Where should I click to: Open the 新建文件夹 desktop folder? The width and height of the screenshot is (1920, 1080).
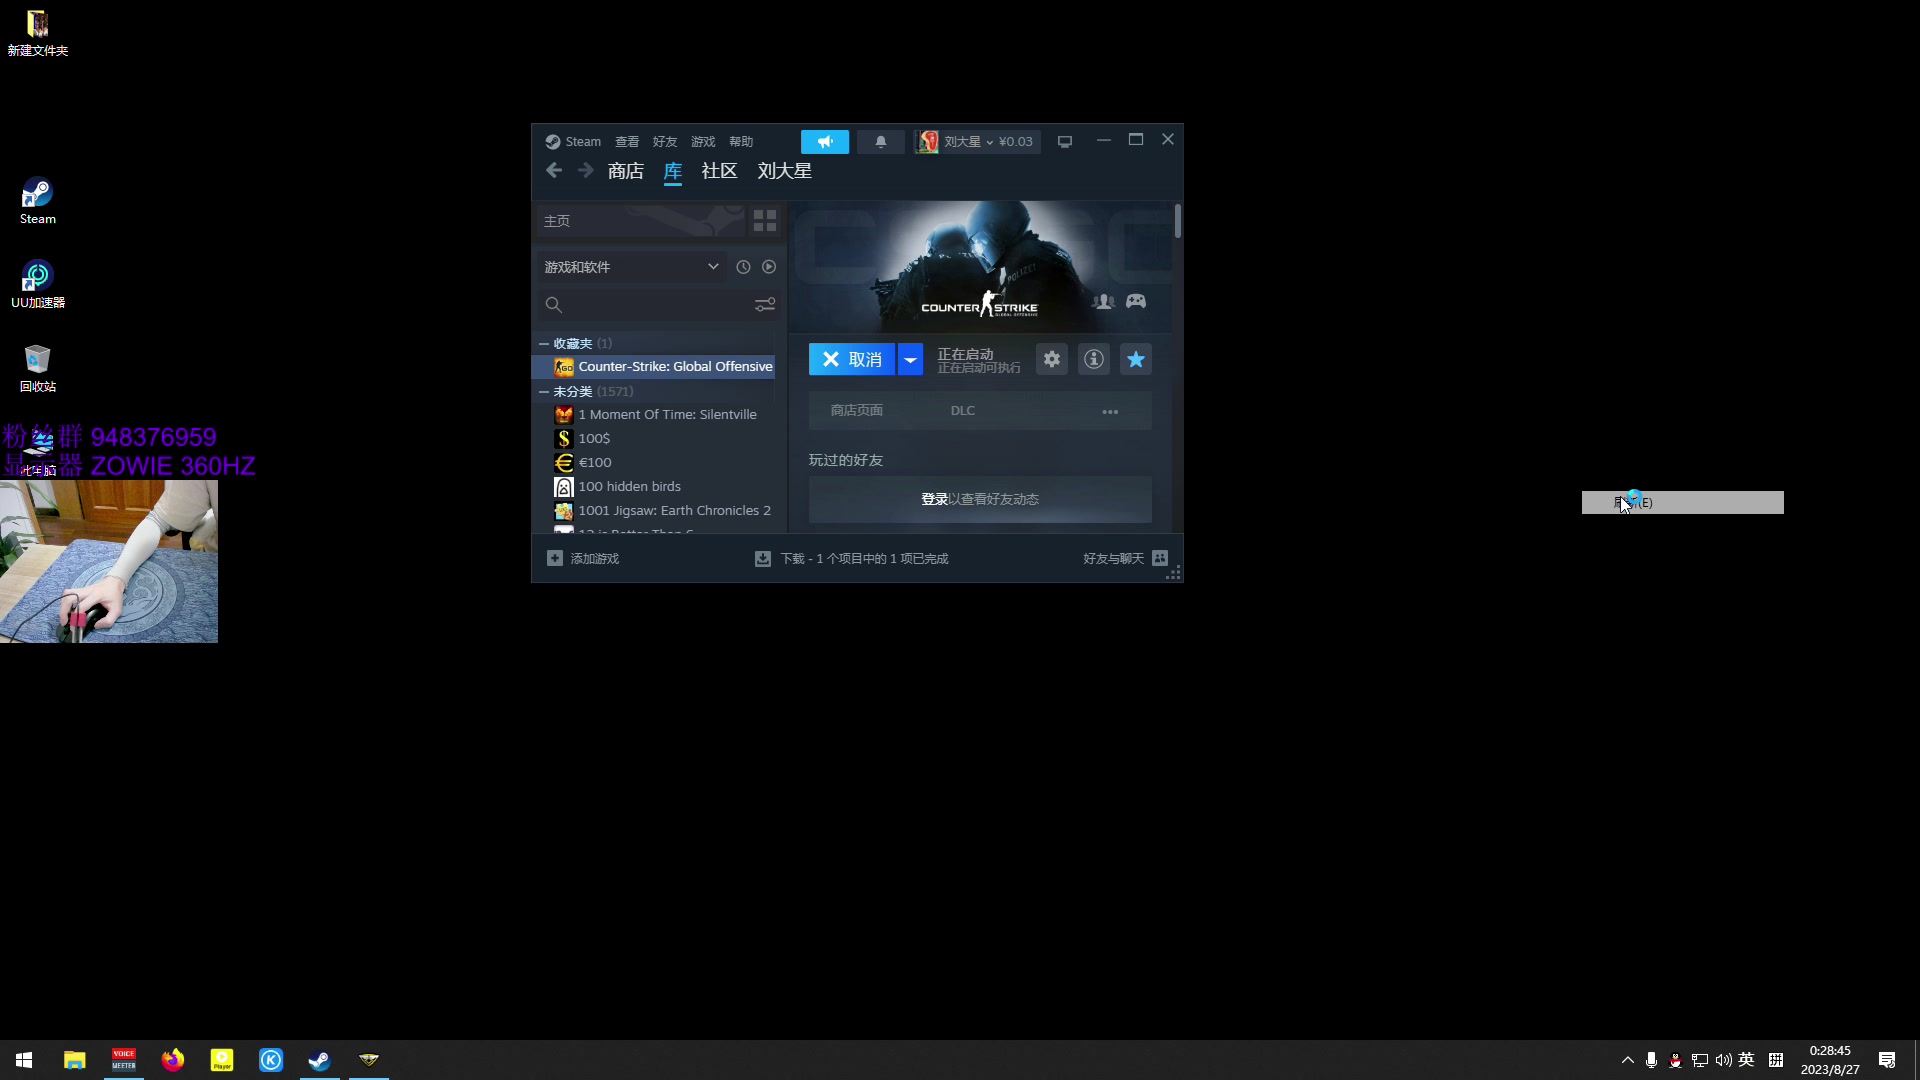(x=38, y=33)
